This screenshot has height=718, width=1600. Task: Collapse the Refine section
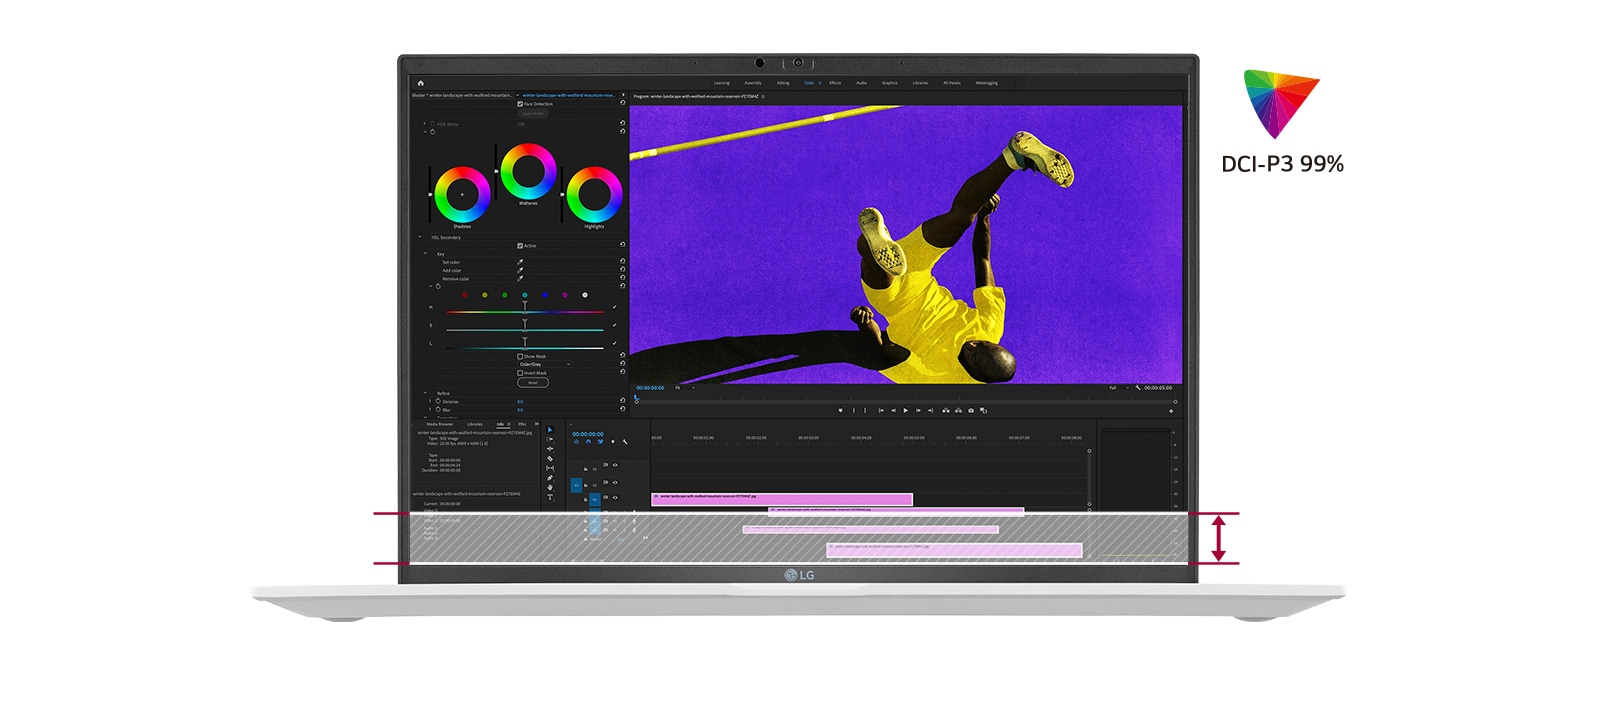point(425,393)
